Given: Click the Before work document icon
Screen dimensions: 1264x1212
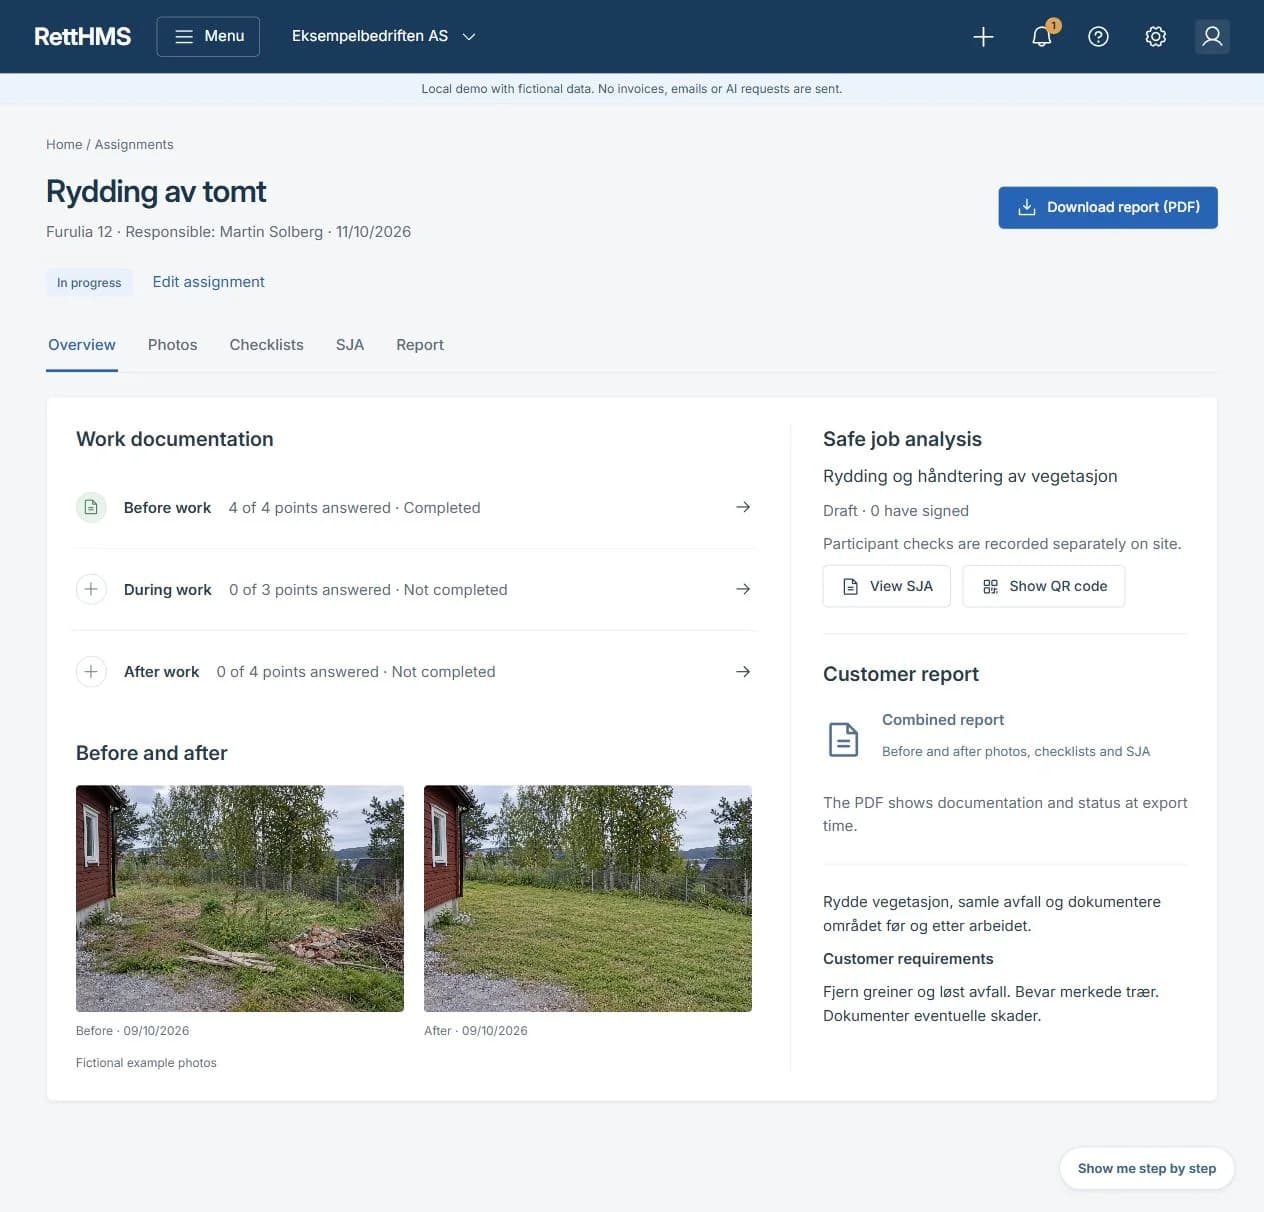Looking at the screenshot, I should [x=91, y=507].
